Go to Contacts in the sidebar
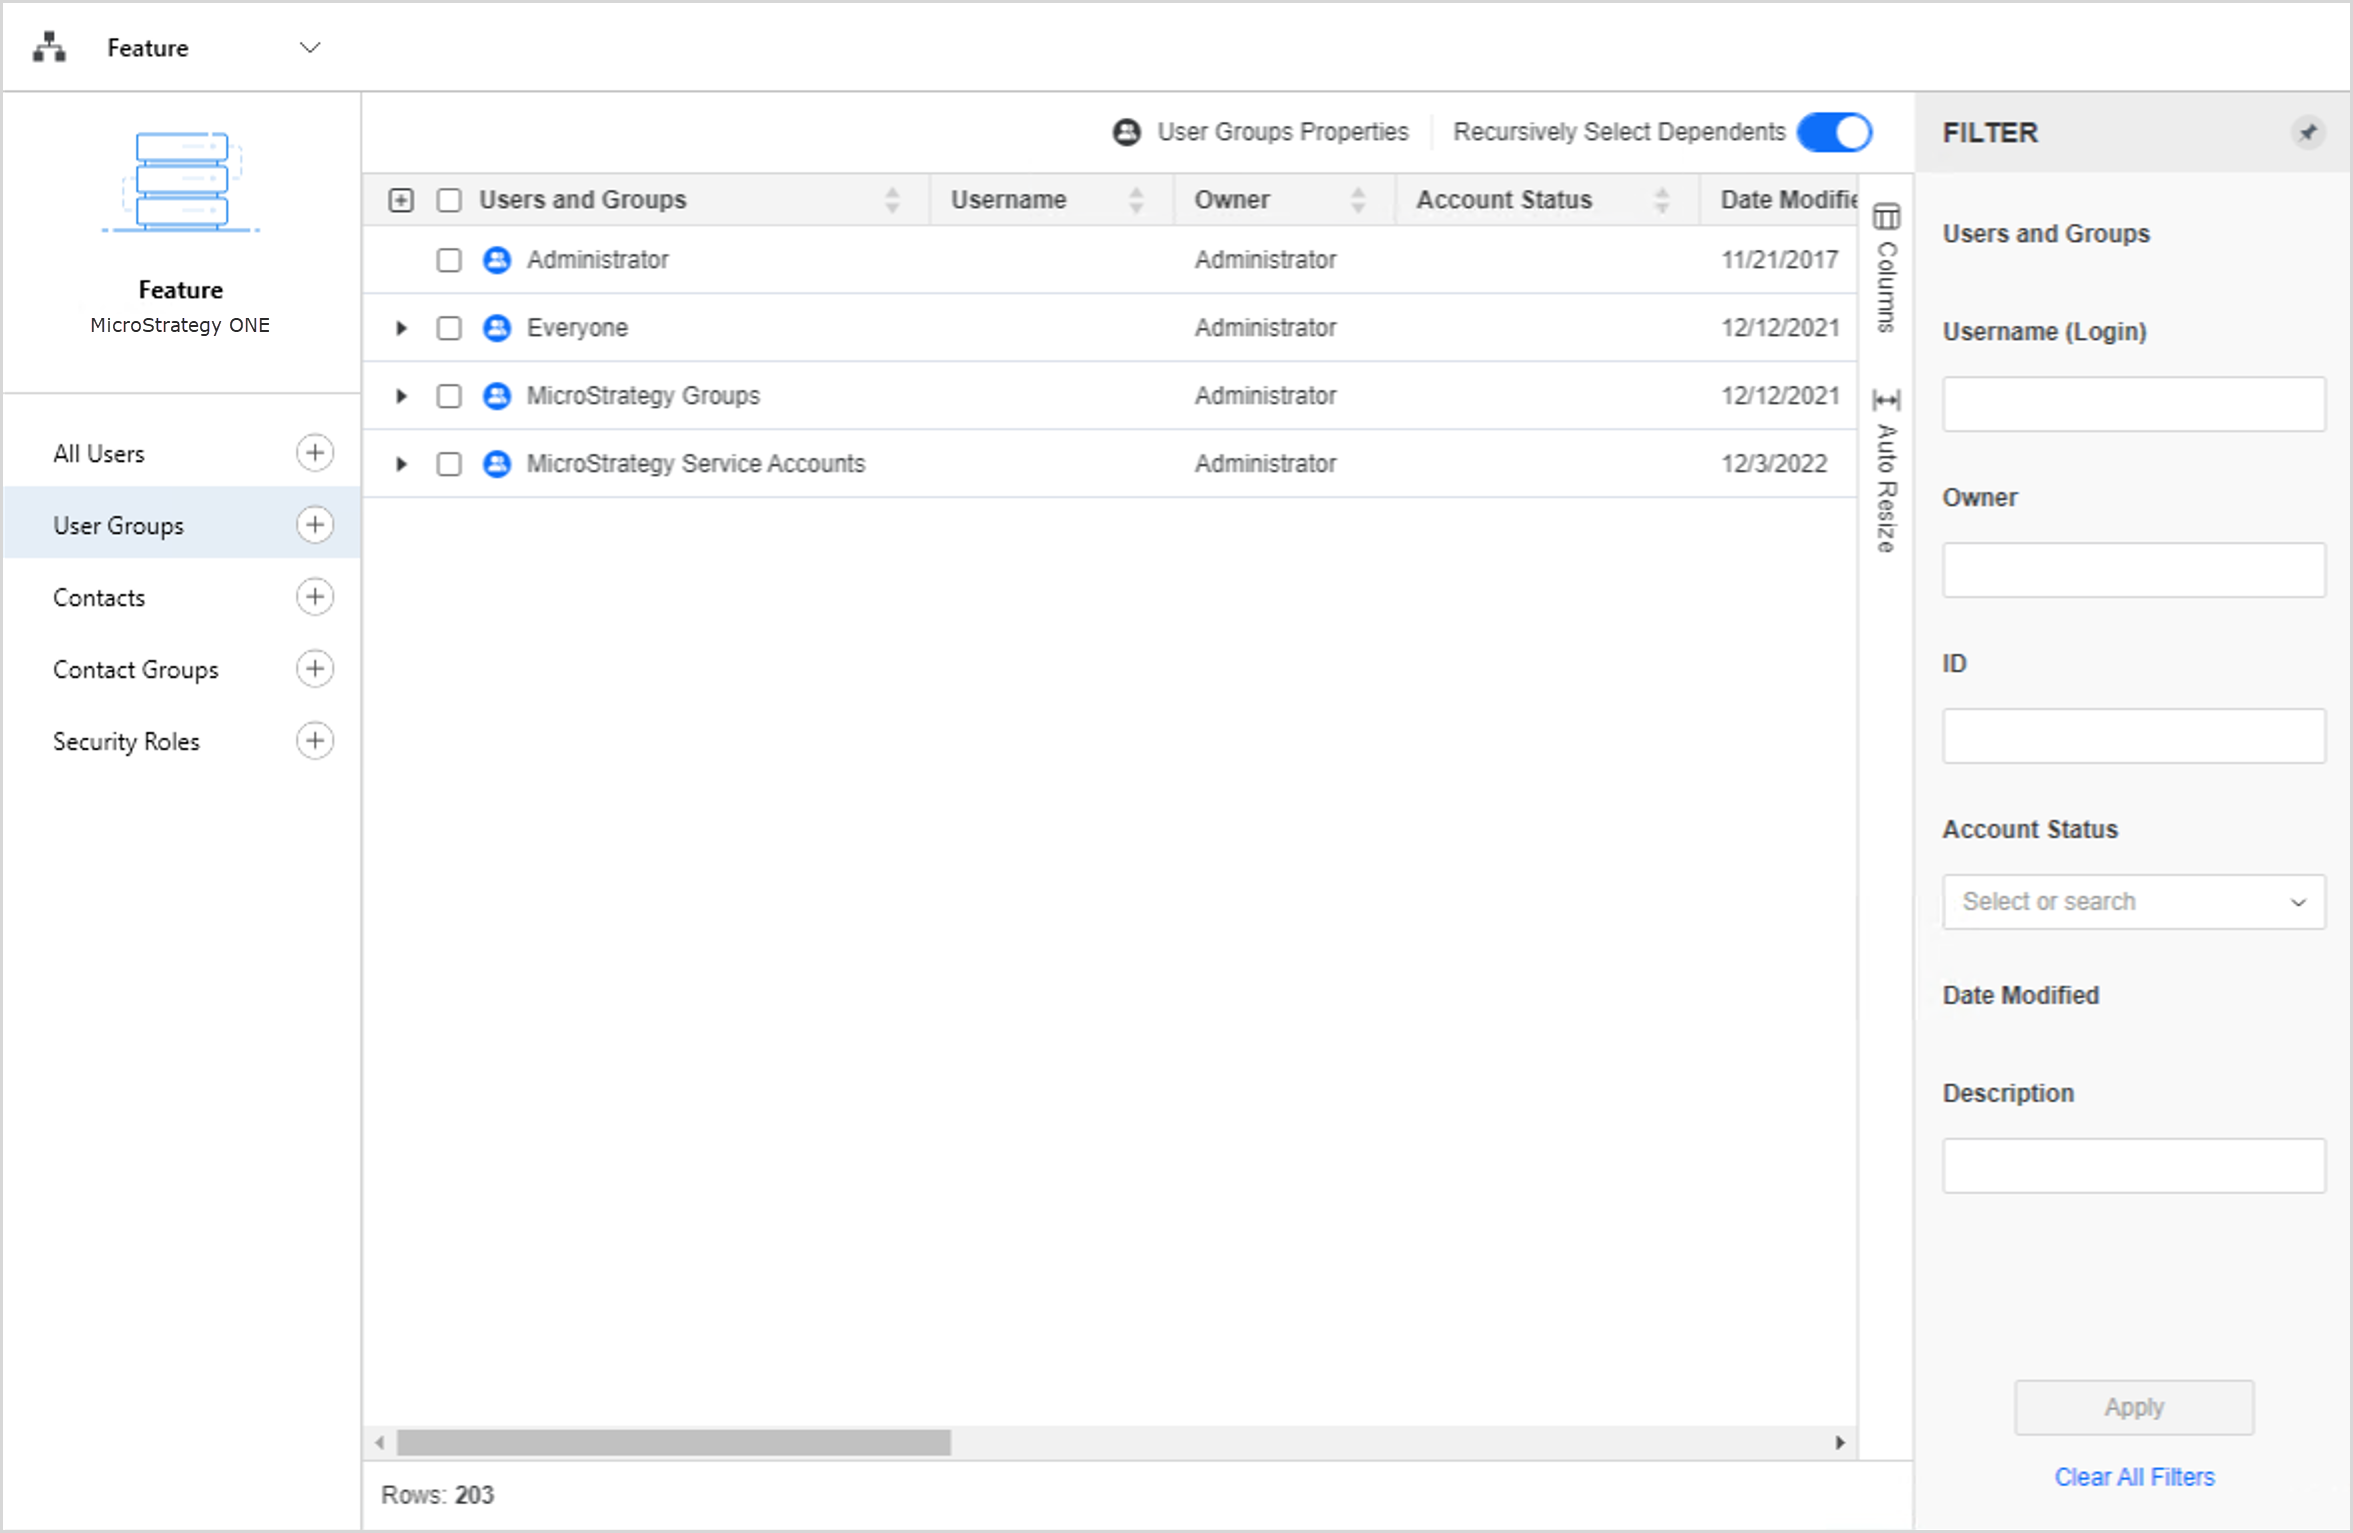The width and height of the screenshot is (2353, 1533). coord(99,598)
